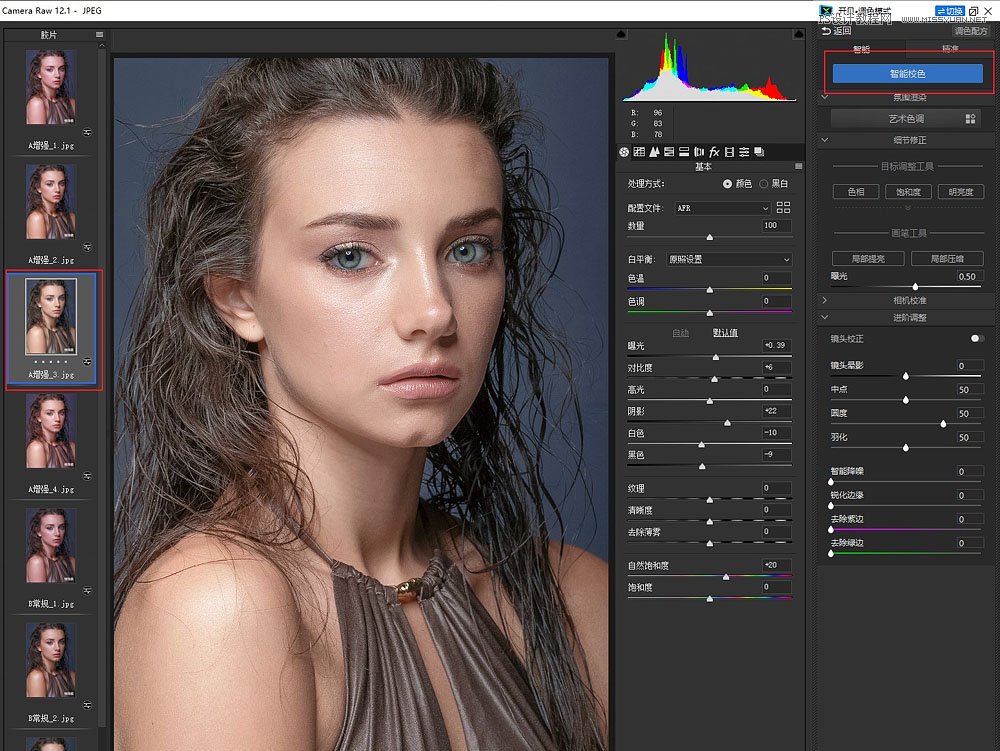Click the 艺术色调 art tone button
The width and height of the screenshot is (1000, 751).
click(906, 119)
